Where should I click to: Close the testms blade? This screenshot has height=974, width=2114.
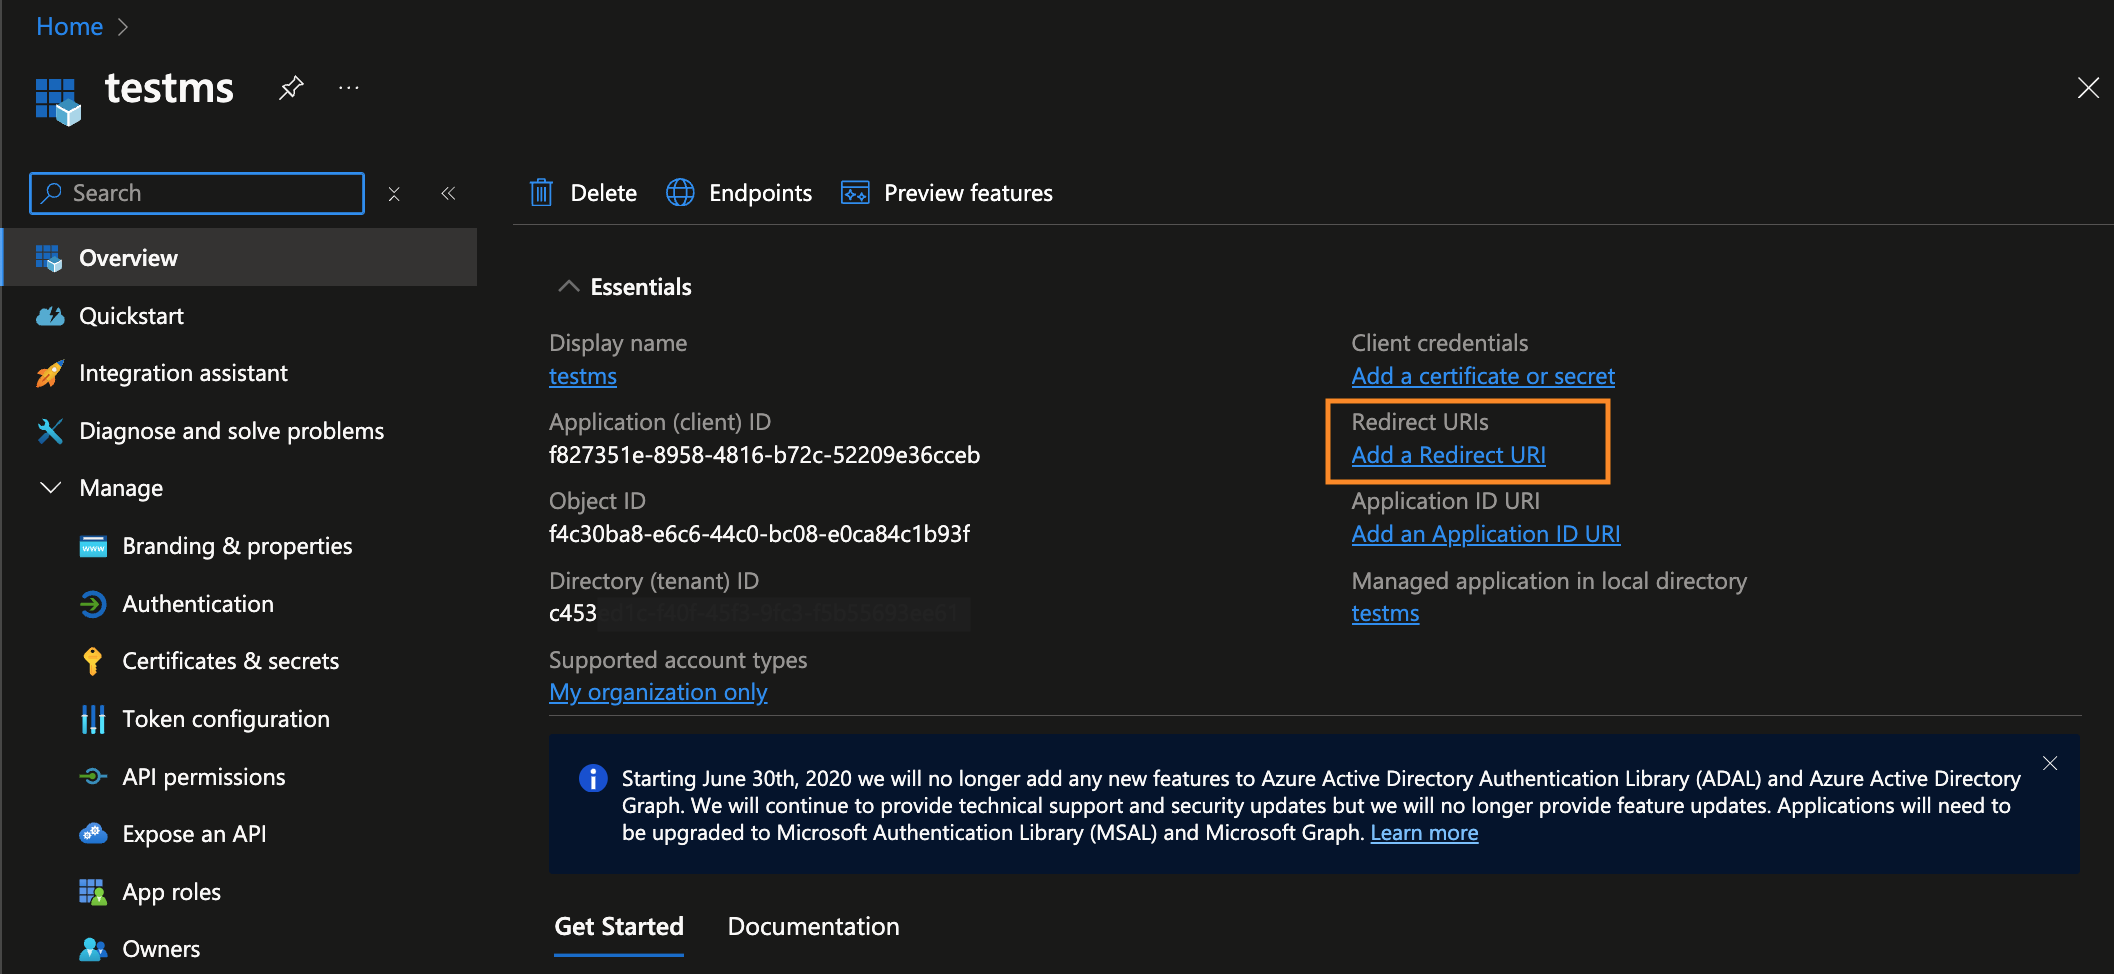point(2088,88)
